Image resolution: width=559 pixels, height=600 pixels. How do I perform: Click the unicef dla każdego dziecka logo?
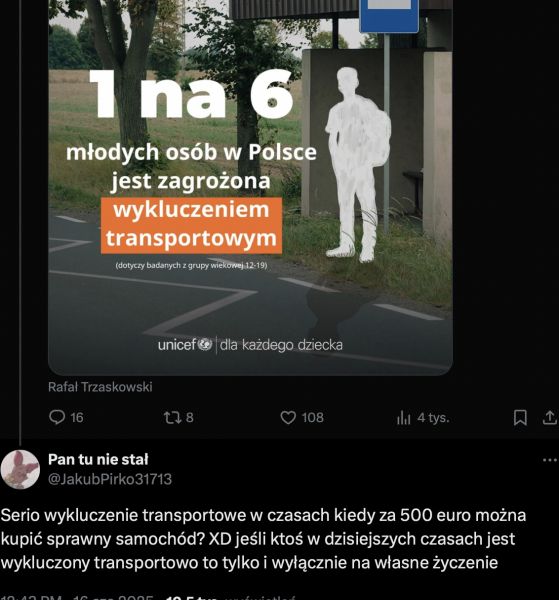(x=250, y=345)
